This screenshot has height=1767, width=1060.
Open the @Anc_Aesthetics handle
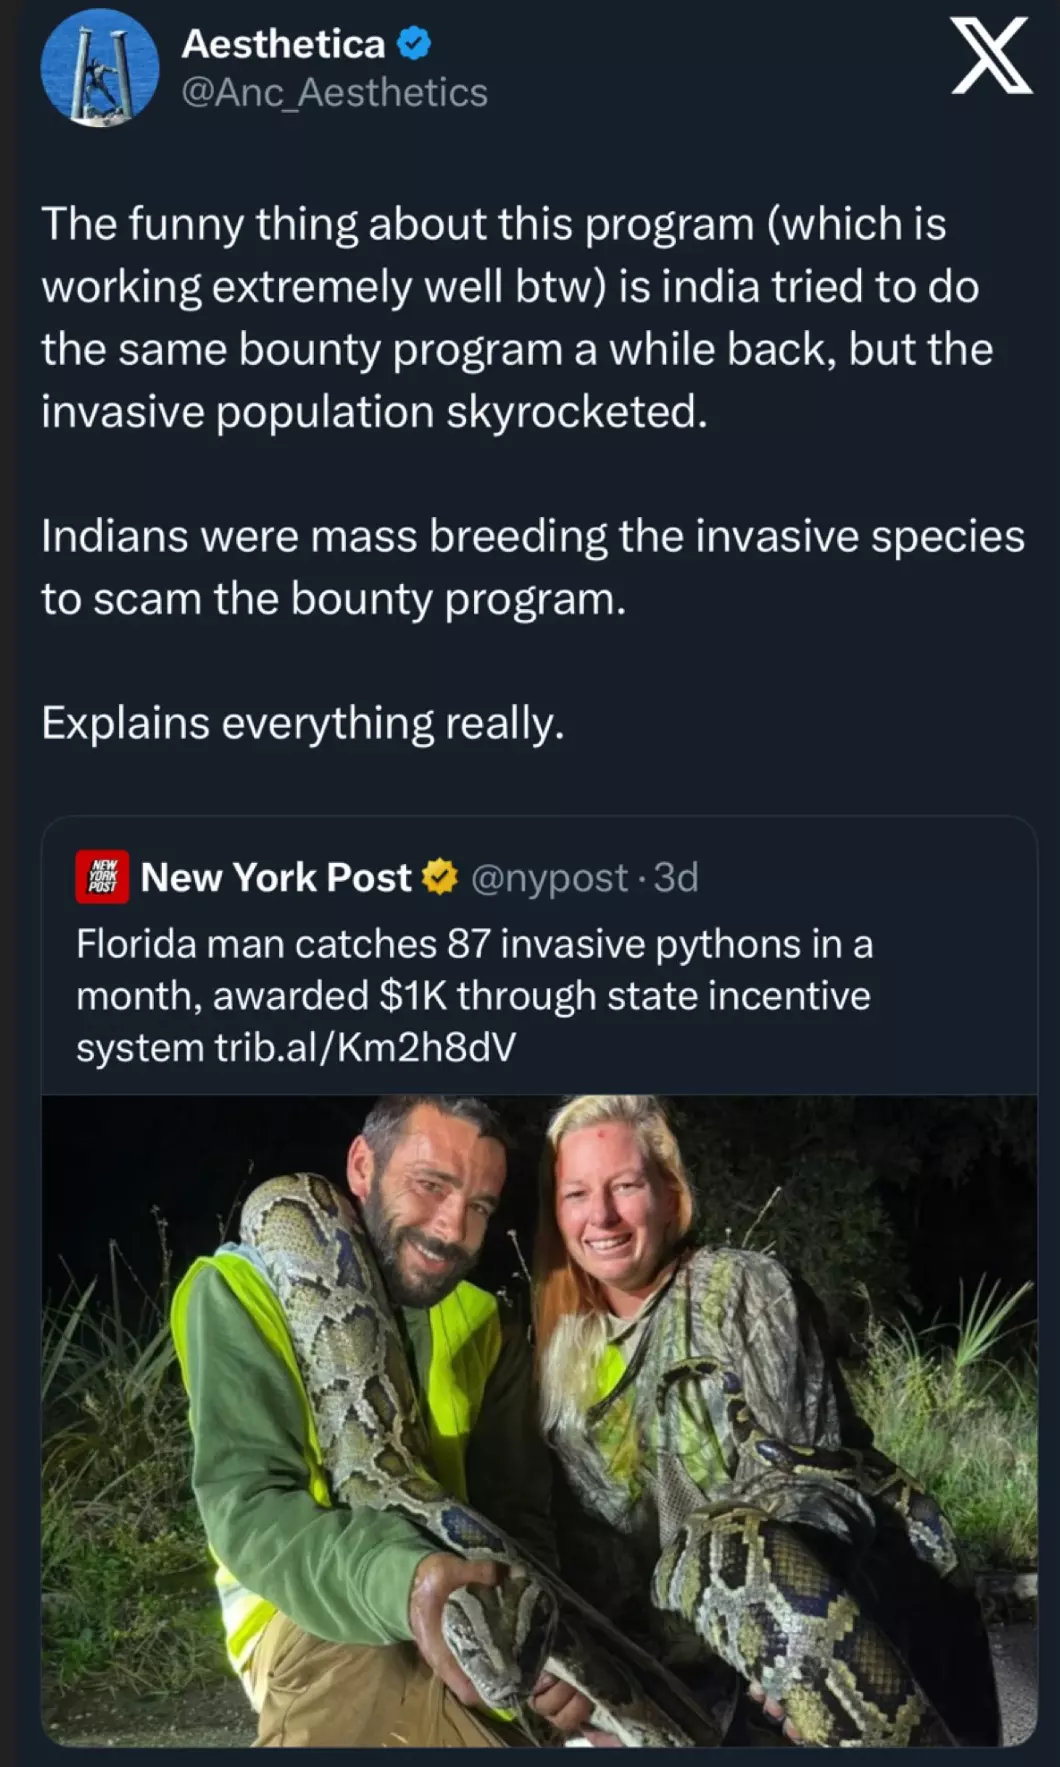pyautogui.click(x=334, y=93)
